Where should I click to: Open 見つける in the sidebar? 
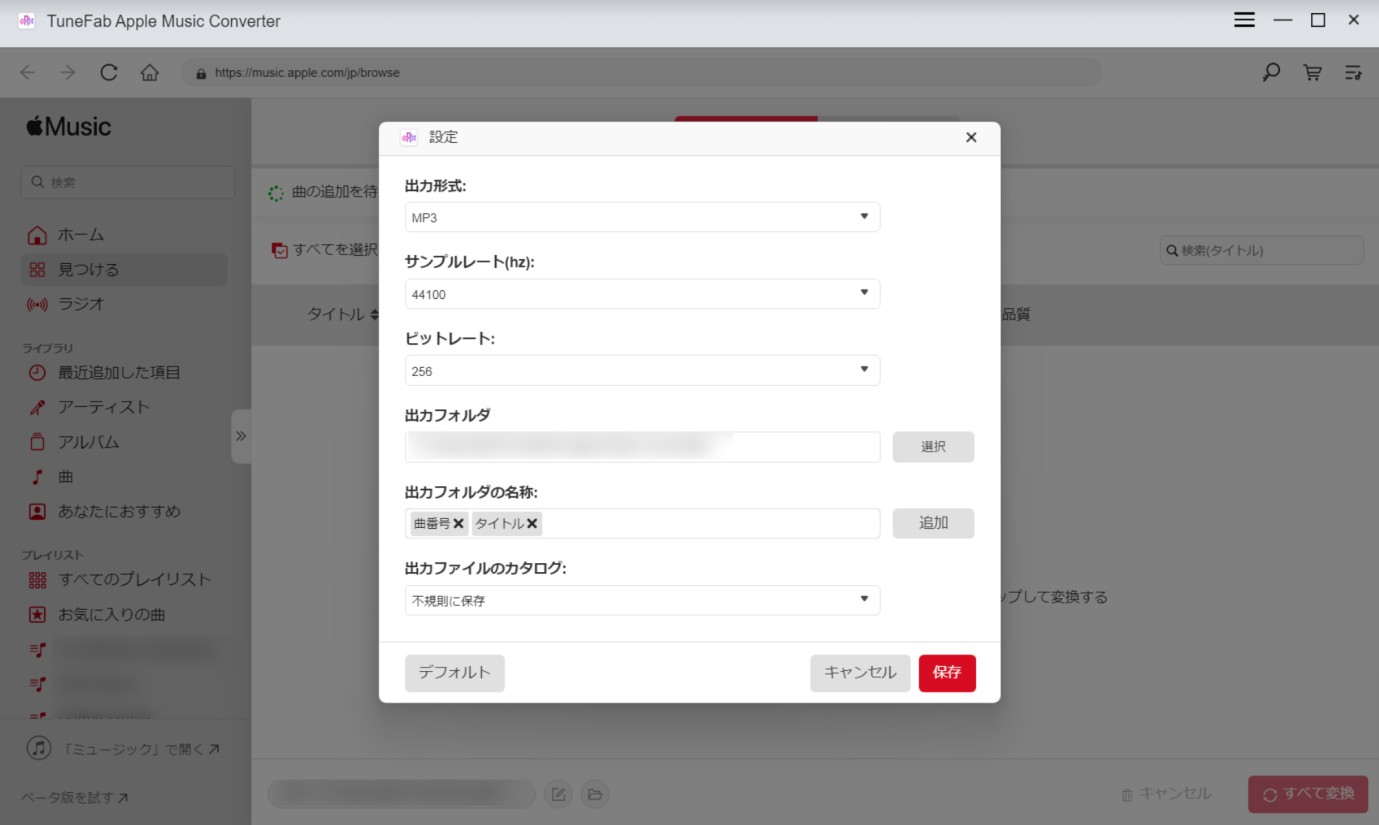coord(124,270)
